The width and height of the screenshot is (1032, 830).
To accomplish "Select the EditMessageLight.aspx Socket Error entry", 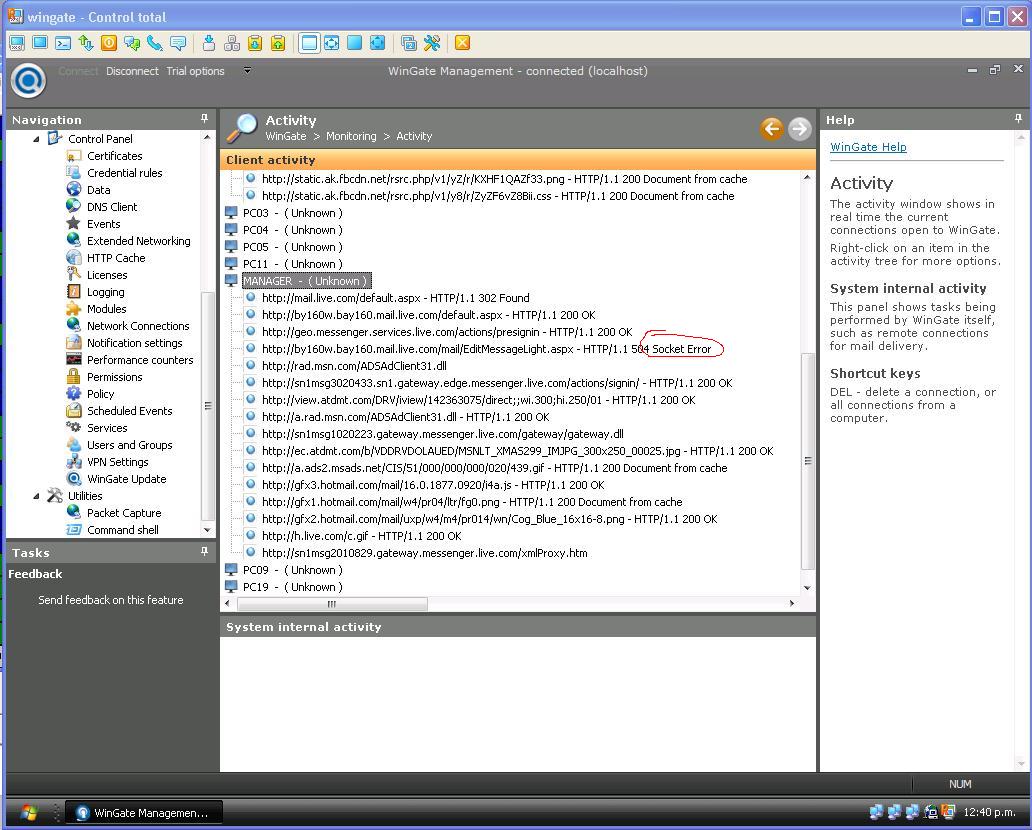I will (x=486, y=350).
